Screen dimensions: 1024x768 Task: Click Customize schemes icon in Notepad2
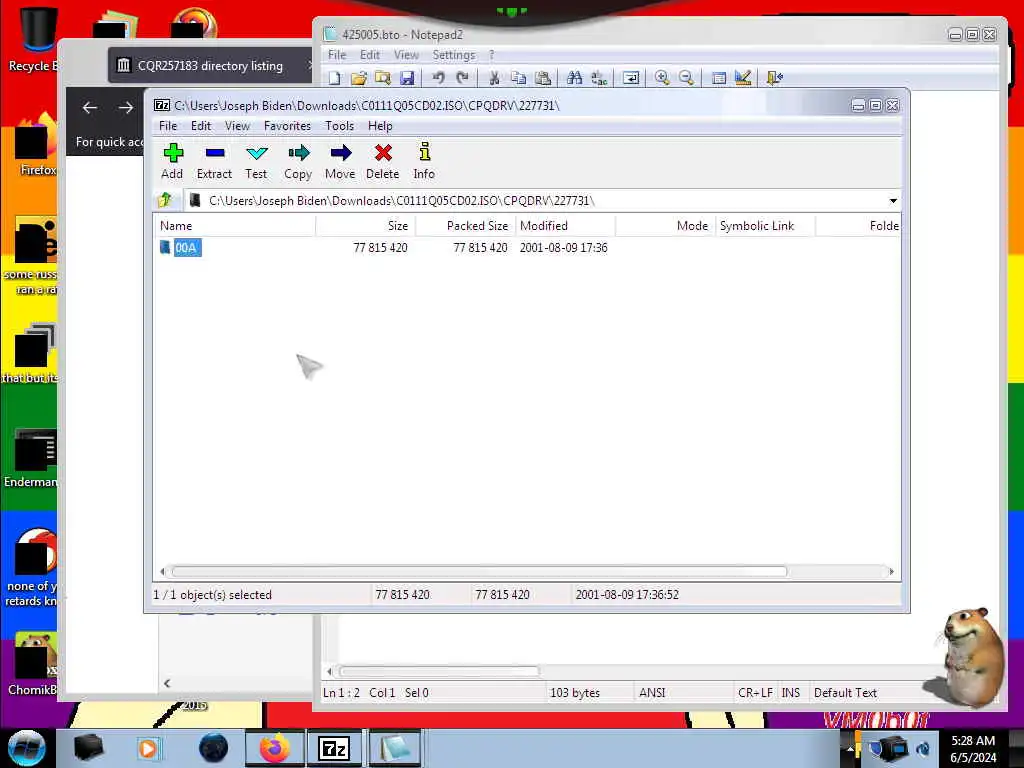[743, 78]
